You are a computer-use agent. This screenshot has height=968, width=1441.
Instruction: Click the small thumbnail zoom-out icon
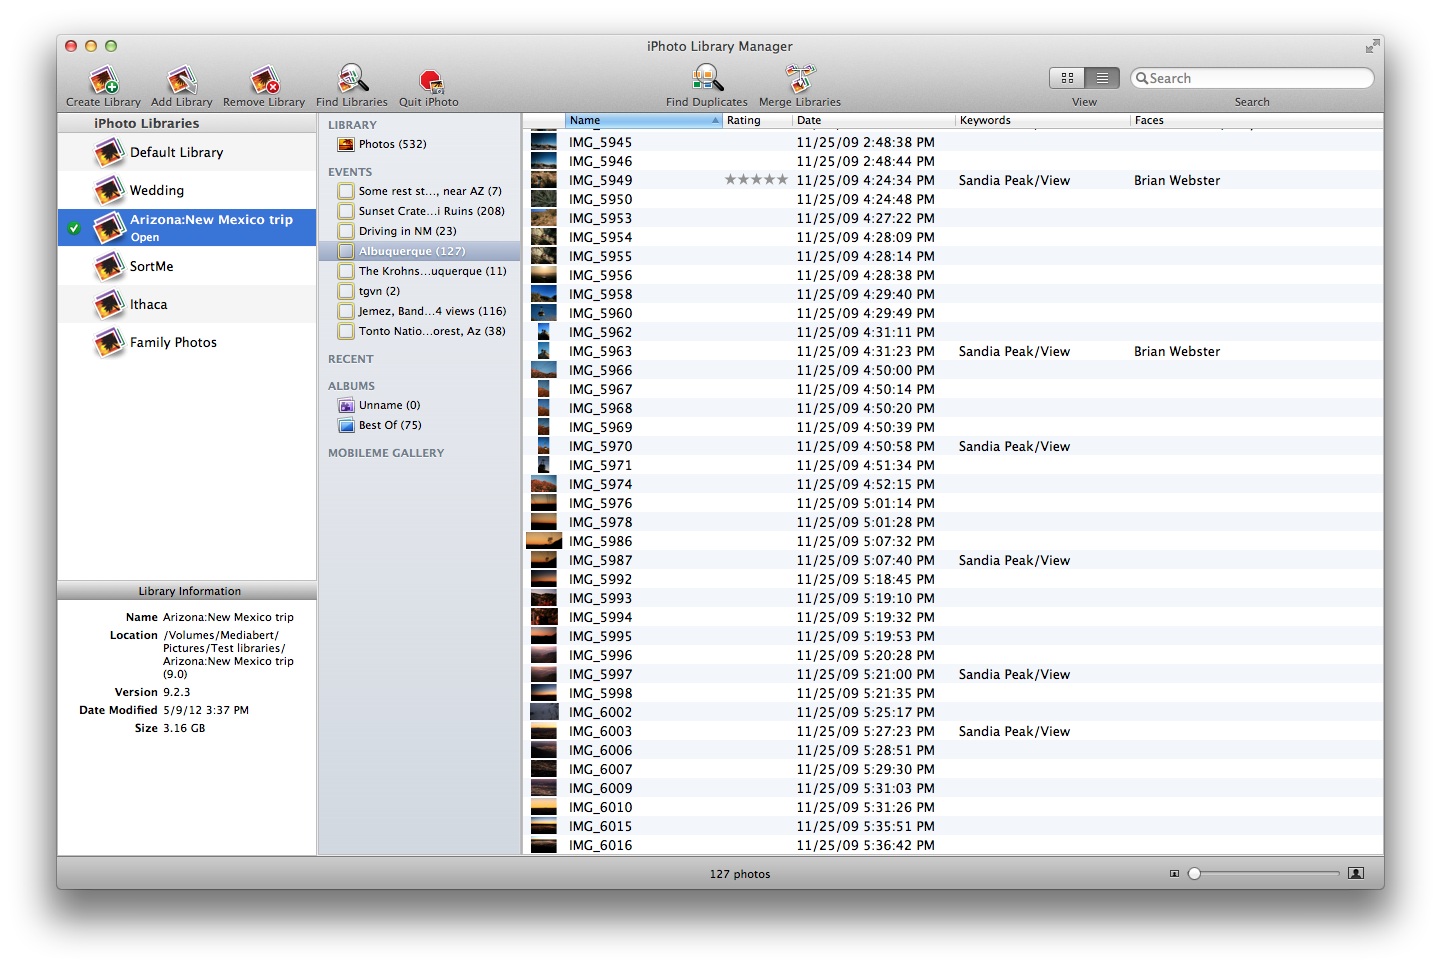pyautogui.click(x=1174, y=873)
